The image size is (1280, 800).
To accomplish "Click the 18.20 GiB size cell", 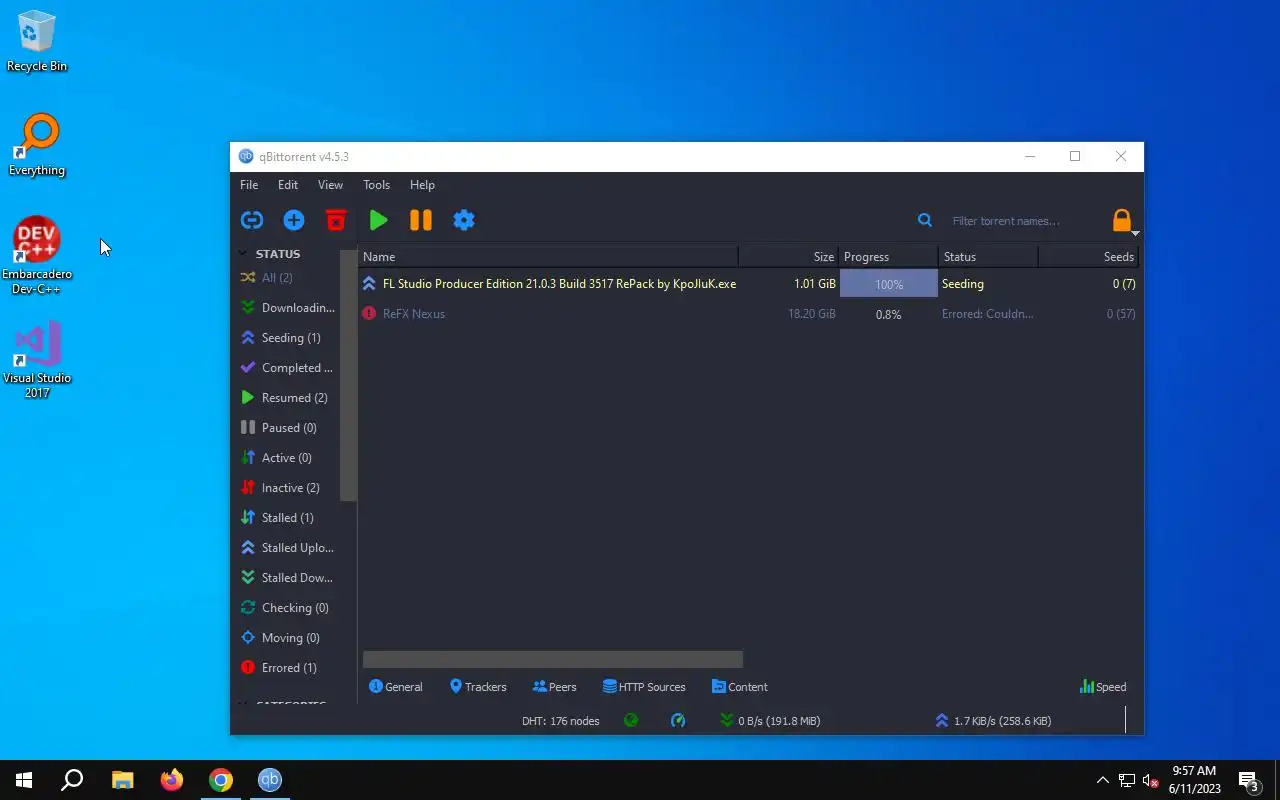I will coord(812,314).
